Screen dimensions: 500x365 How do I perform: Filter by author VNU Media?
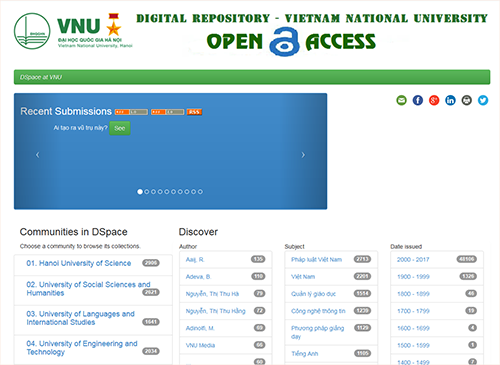click(200, 346)
